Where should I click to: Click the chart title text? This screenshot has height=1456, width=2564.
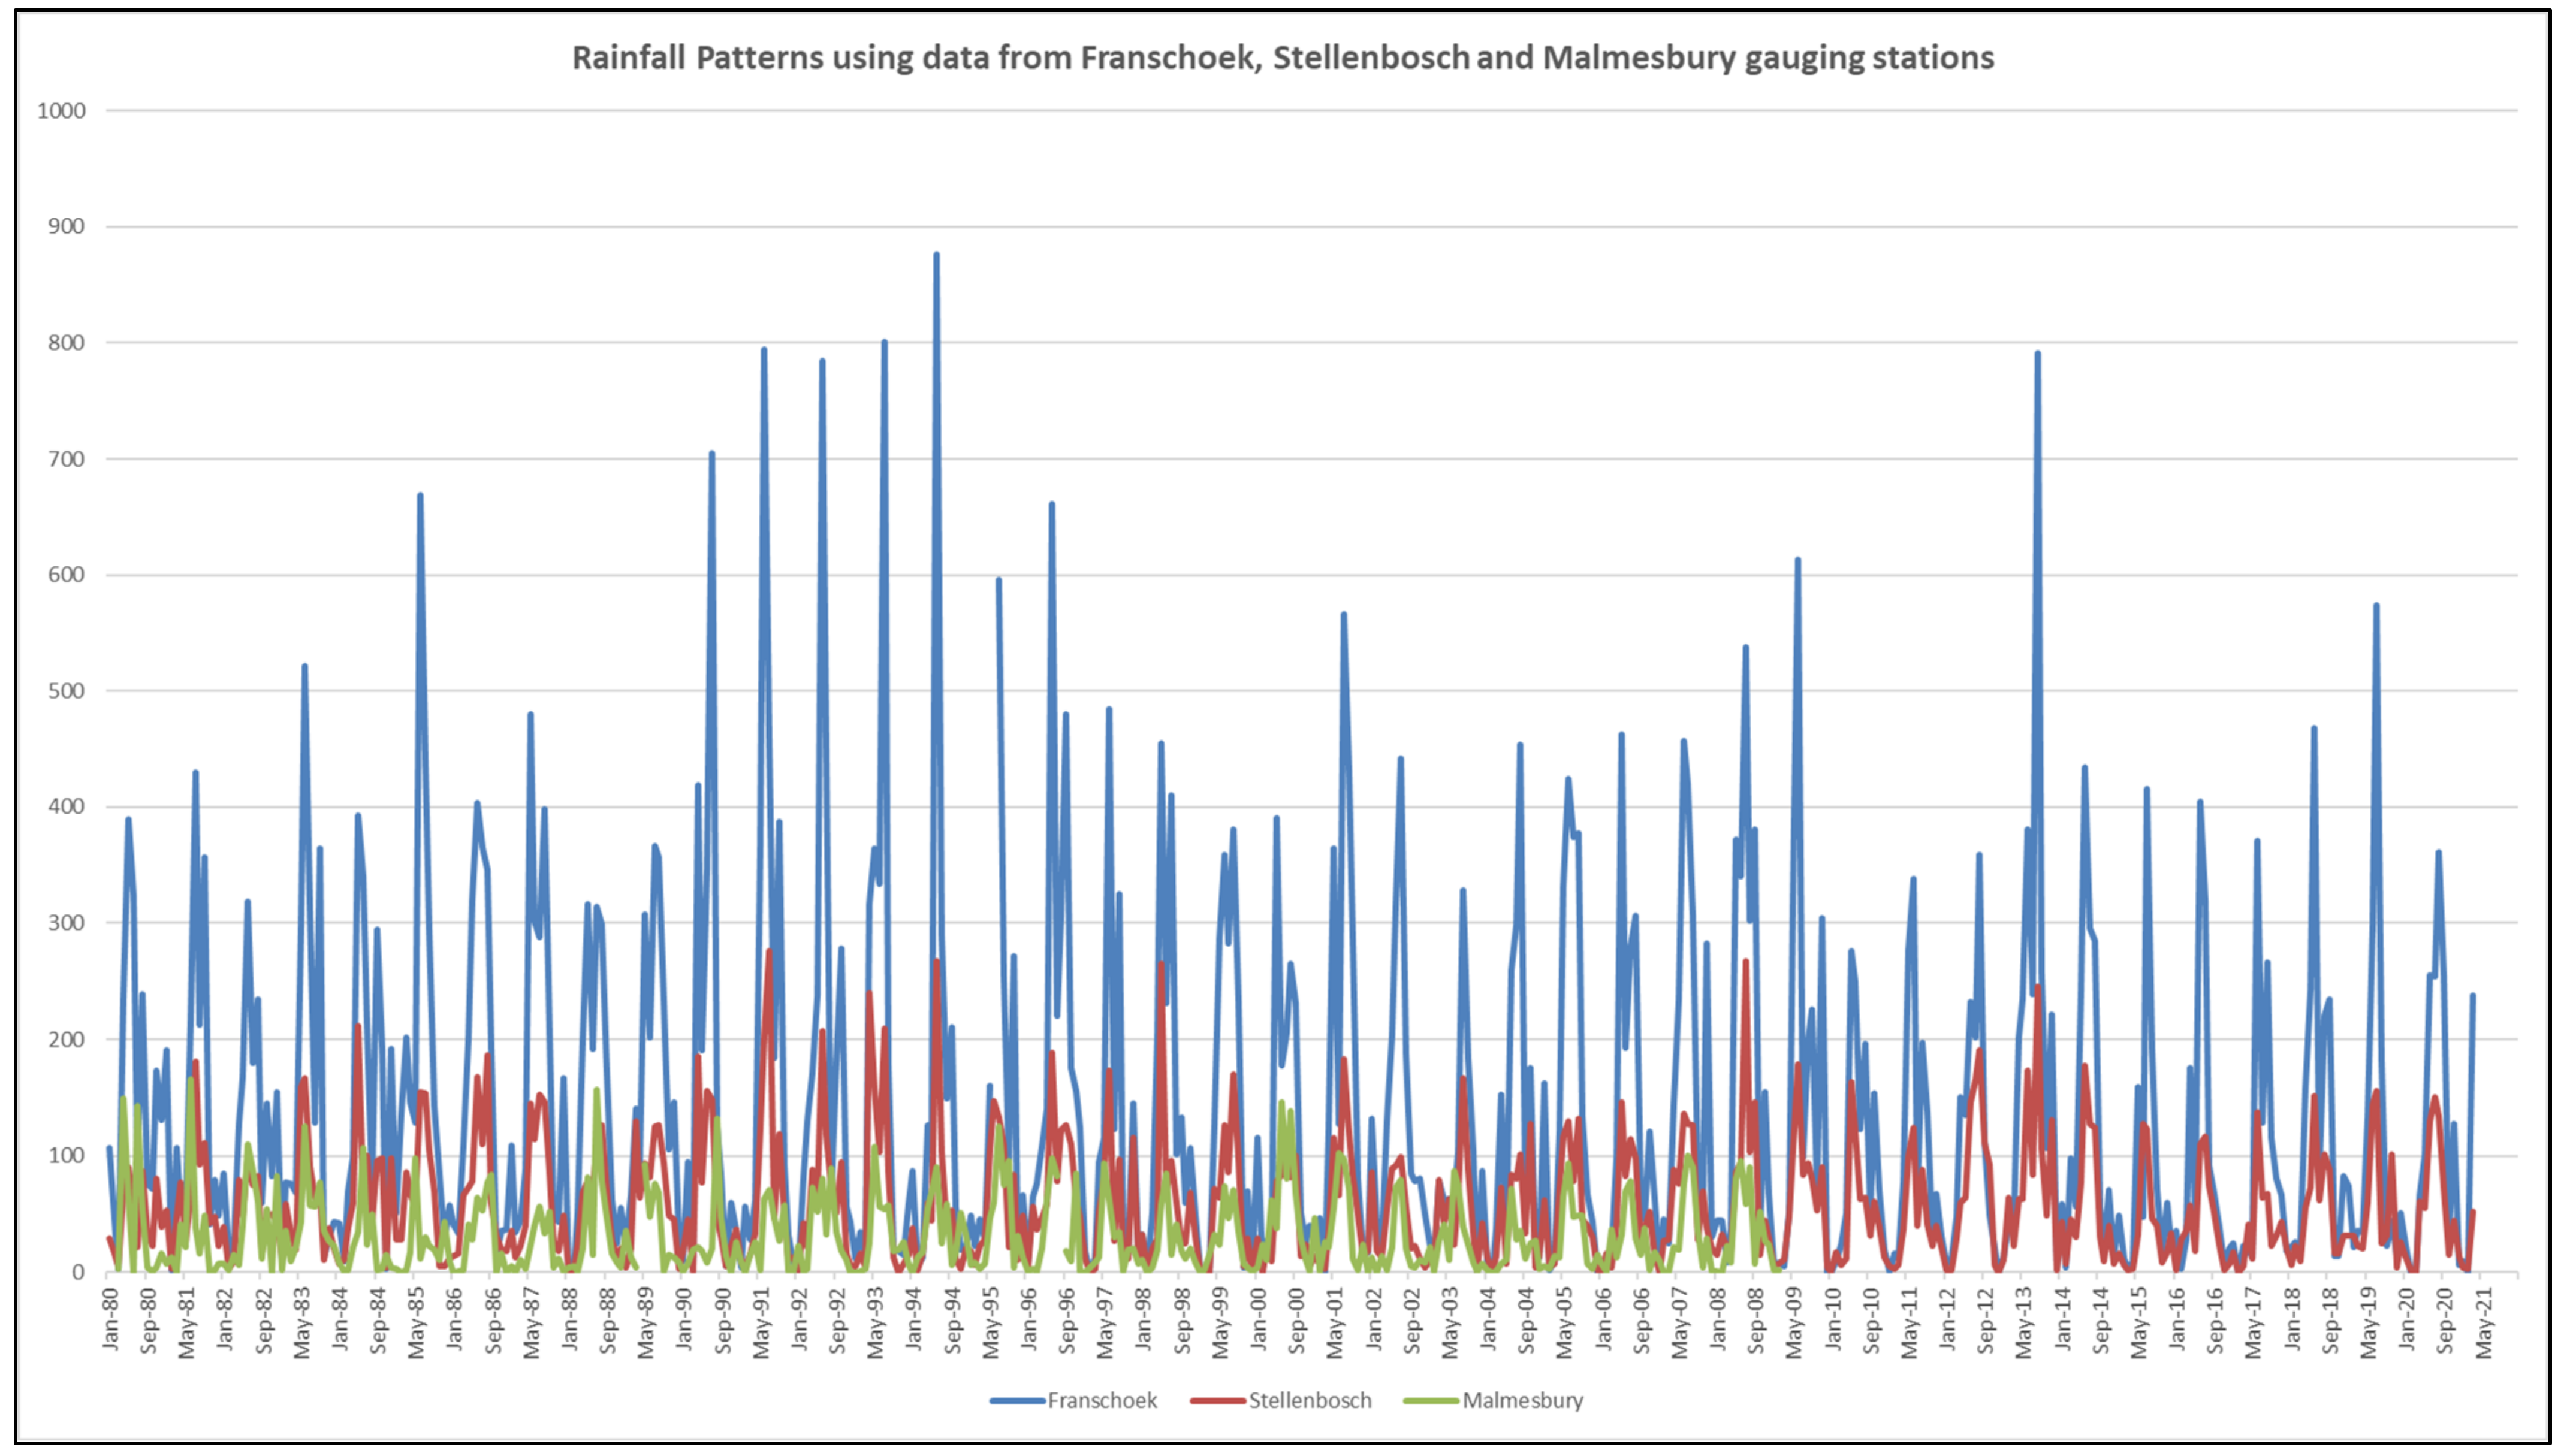click(1282, 57)
